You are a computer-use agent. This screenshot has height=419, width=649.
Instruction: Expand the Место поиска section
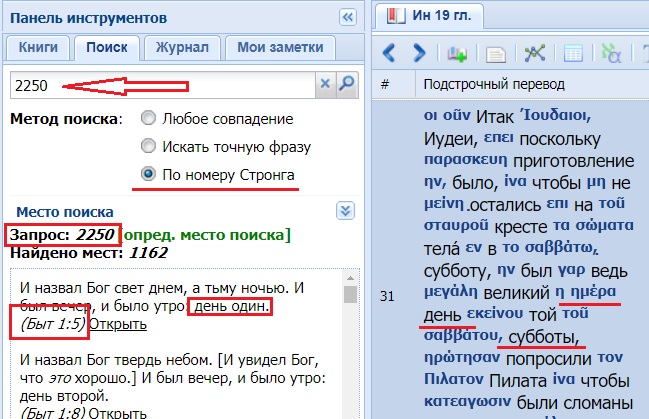point(345,210)
